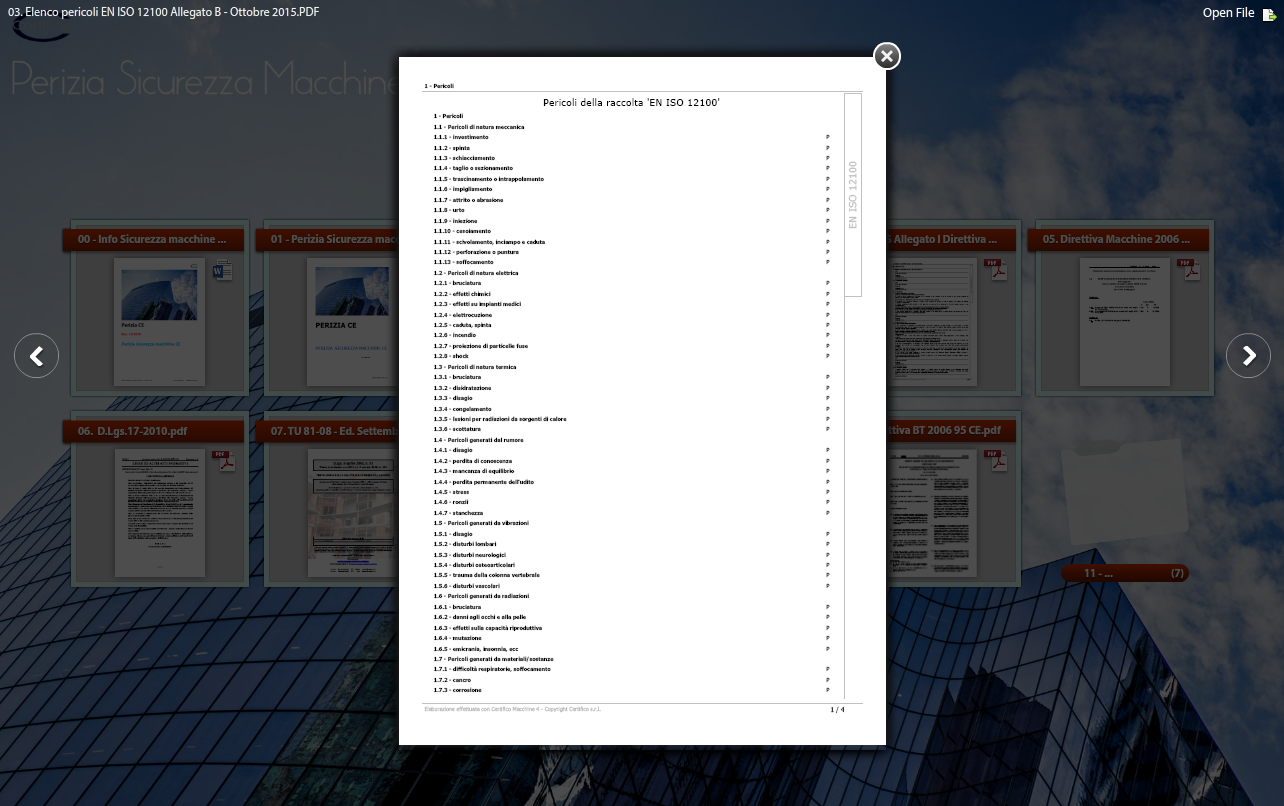Image resolution: width=1284 pixels, height=806 pixels.
Task: Click the '11 - ... (7)' folder label
Action: point(1124,573)
